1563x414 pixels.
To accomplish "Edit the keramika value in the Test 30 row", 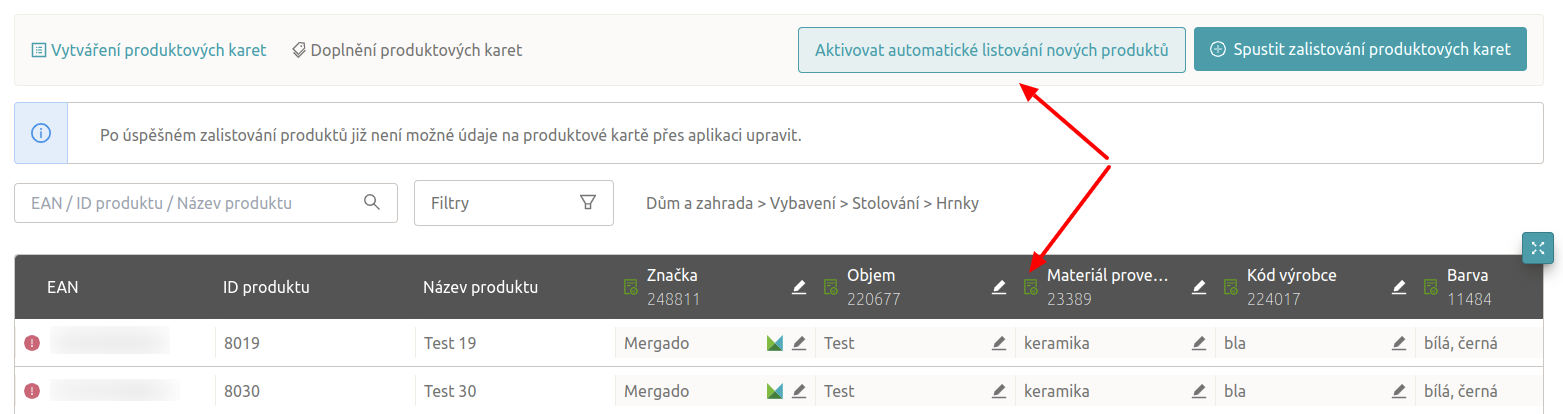I will pyautogui.click(x=1198, y=391).
